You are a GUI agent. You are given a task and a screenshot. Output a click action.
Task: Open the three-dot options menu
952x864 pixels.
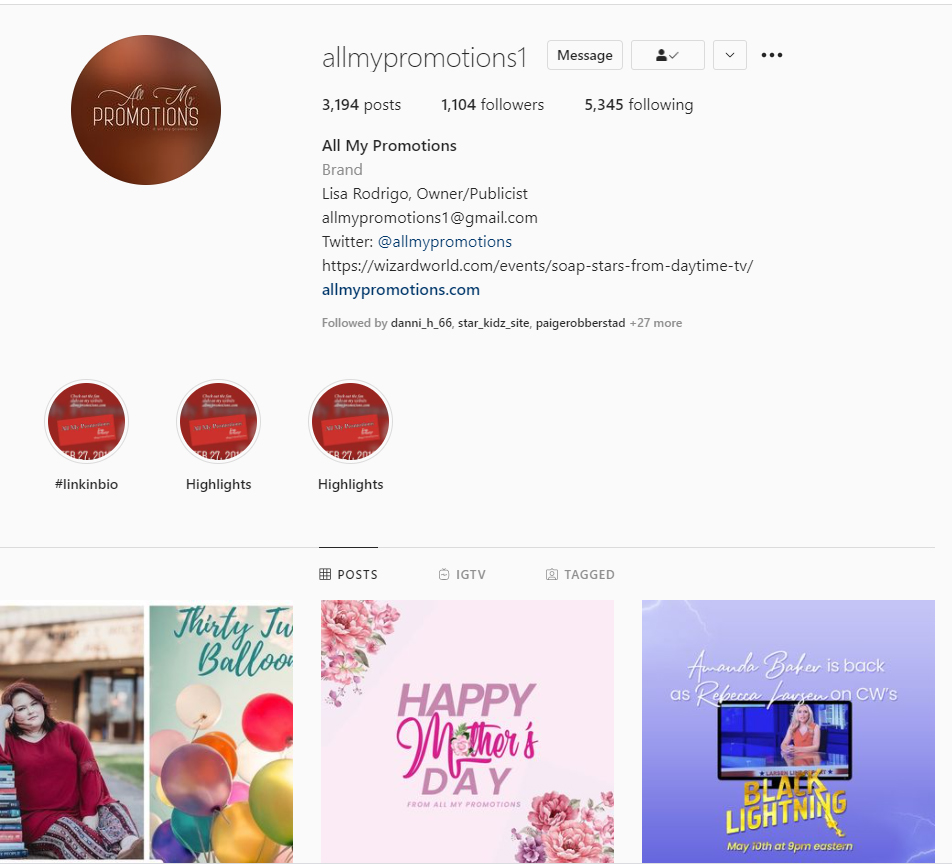[x=772, y=55]
